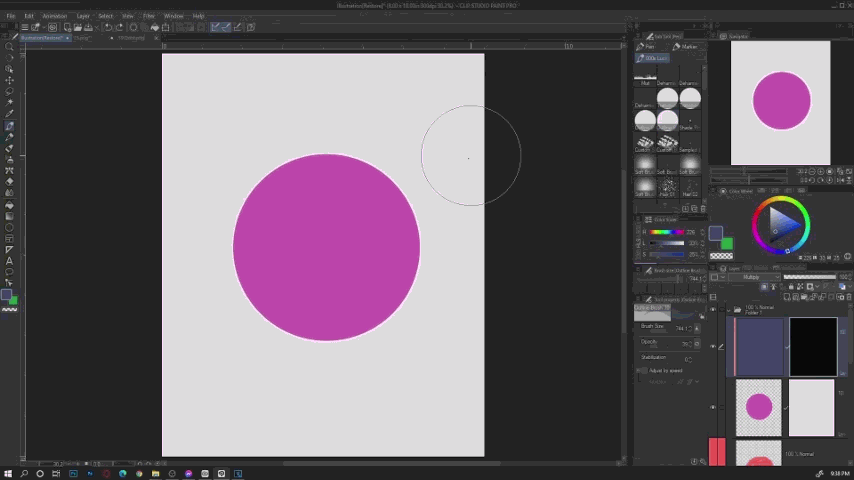Viewport: 854px width, 480px height.
Task: Hide the Folder 1 layer folder
Action: click(x=713, y=308)
